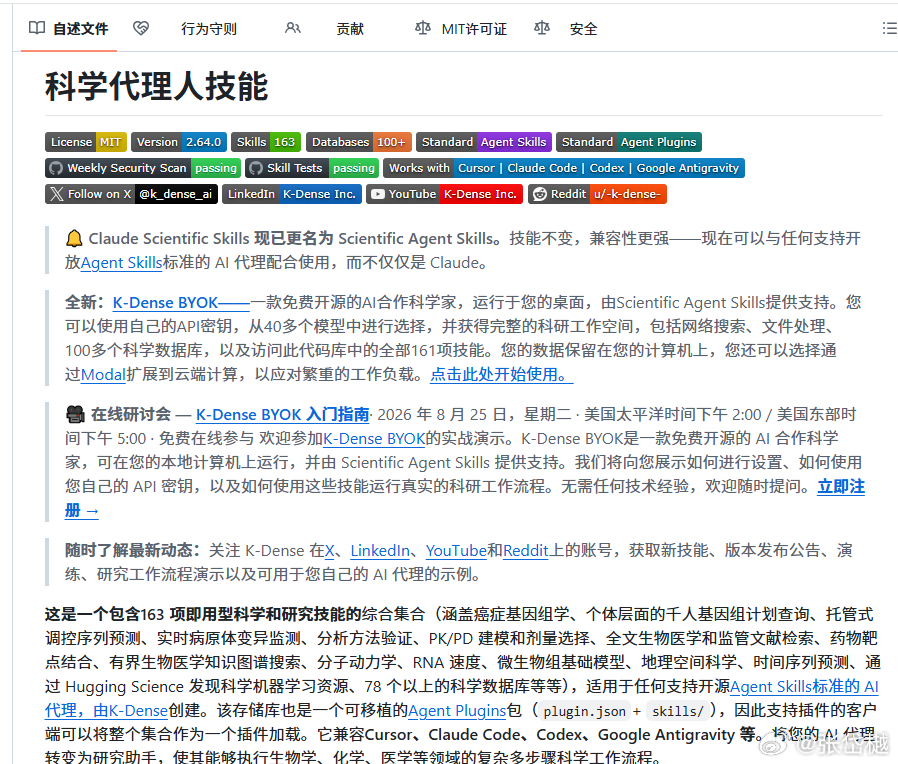Open the Agent Plugins link
898x764 pixels.
pos(457,711)
